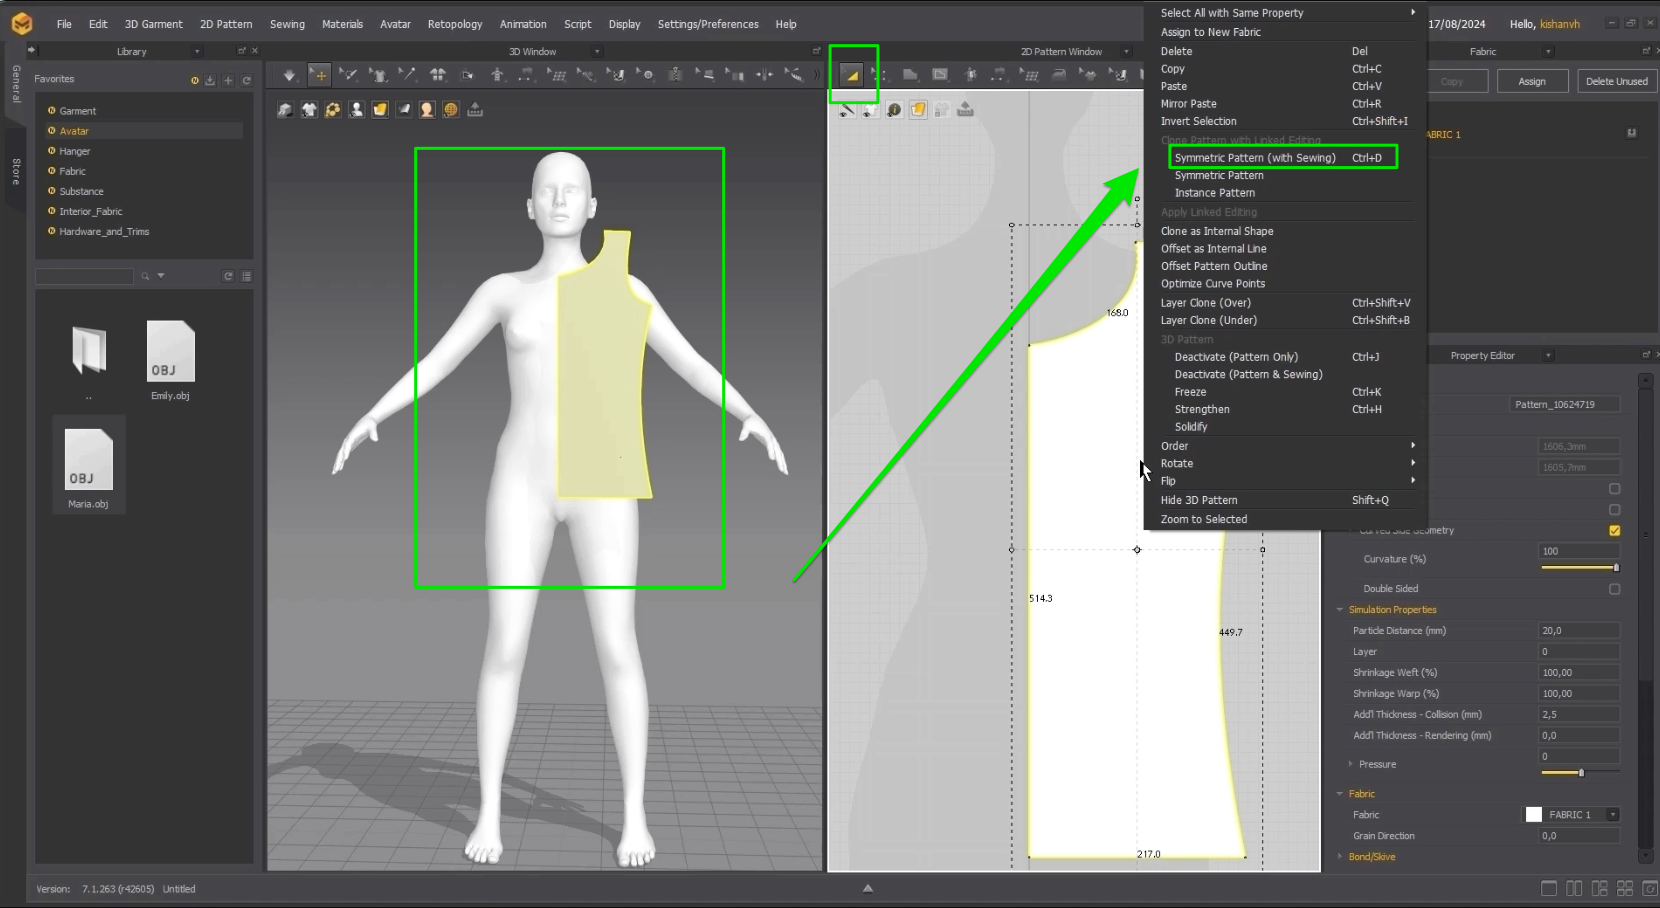1660x908 pixels.
Task: Open the Property Editor title dropdown
Action: 1548,355
